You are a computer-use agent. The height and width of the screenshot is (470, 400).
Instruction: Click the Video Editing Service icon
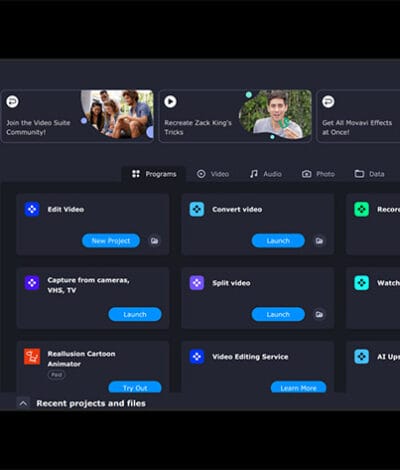pyautogui.click(x=197, y=357)
